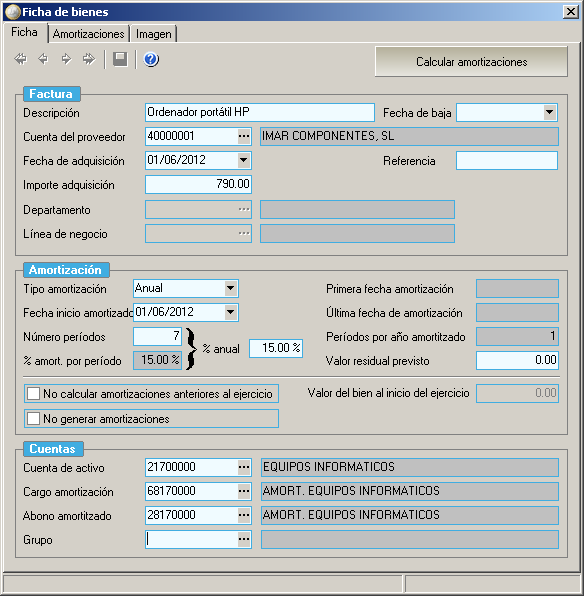Click the Descripción input field
This screenshot has height=596, width=584.
point(260,112)
